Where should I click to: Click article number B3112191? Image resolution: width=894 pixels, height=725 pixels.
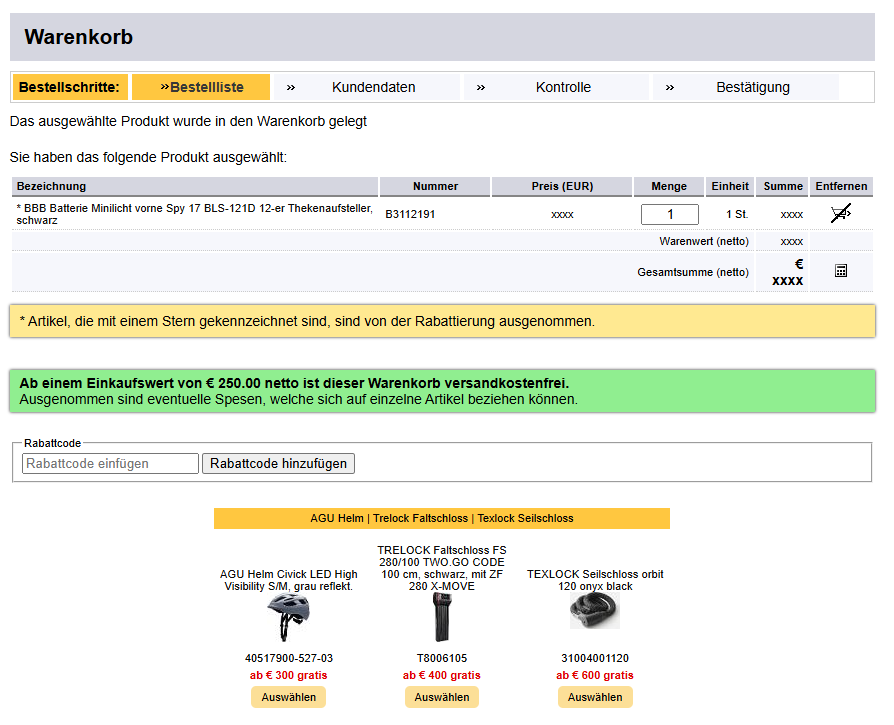click(410, 214)
